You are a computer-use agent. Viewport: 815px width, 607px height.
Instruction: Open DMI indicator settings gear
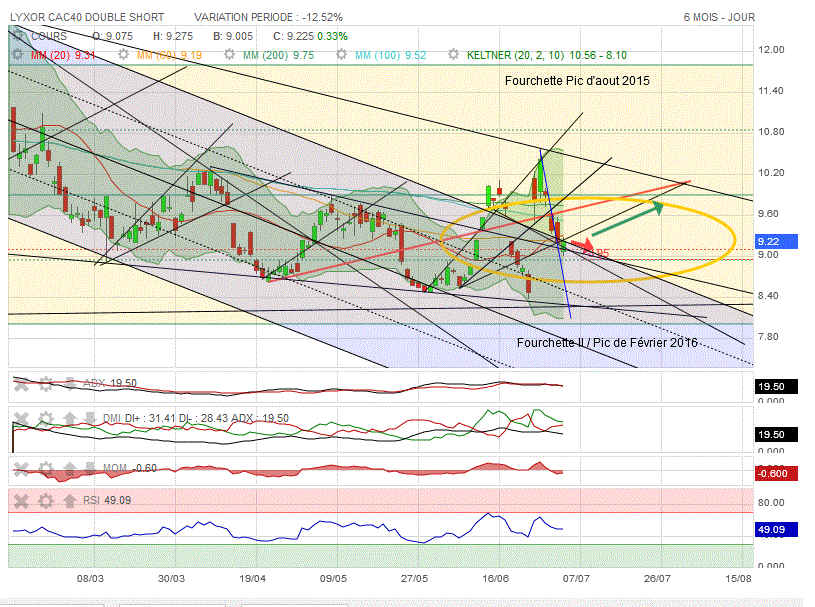click(x=46, y=419)
